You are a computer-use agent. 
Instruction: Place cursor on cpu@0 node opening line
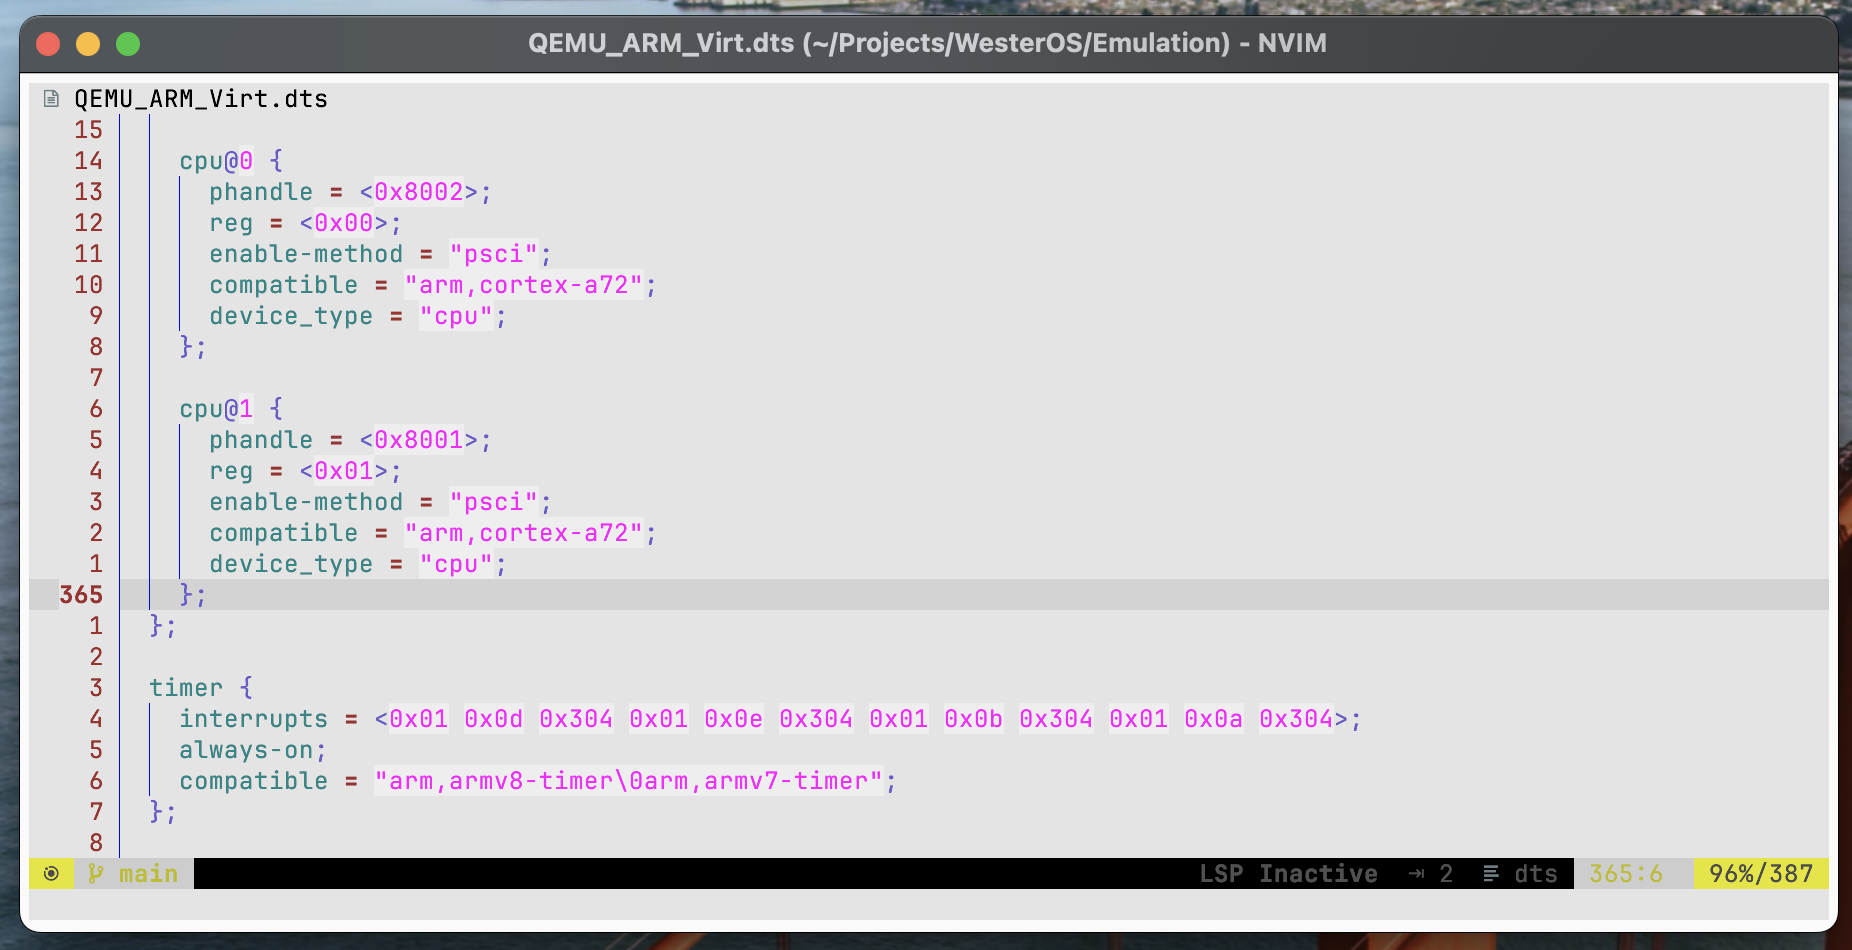click(231, 160)
